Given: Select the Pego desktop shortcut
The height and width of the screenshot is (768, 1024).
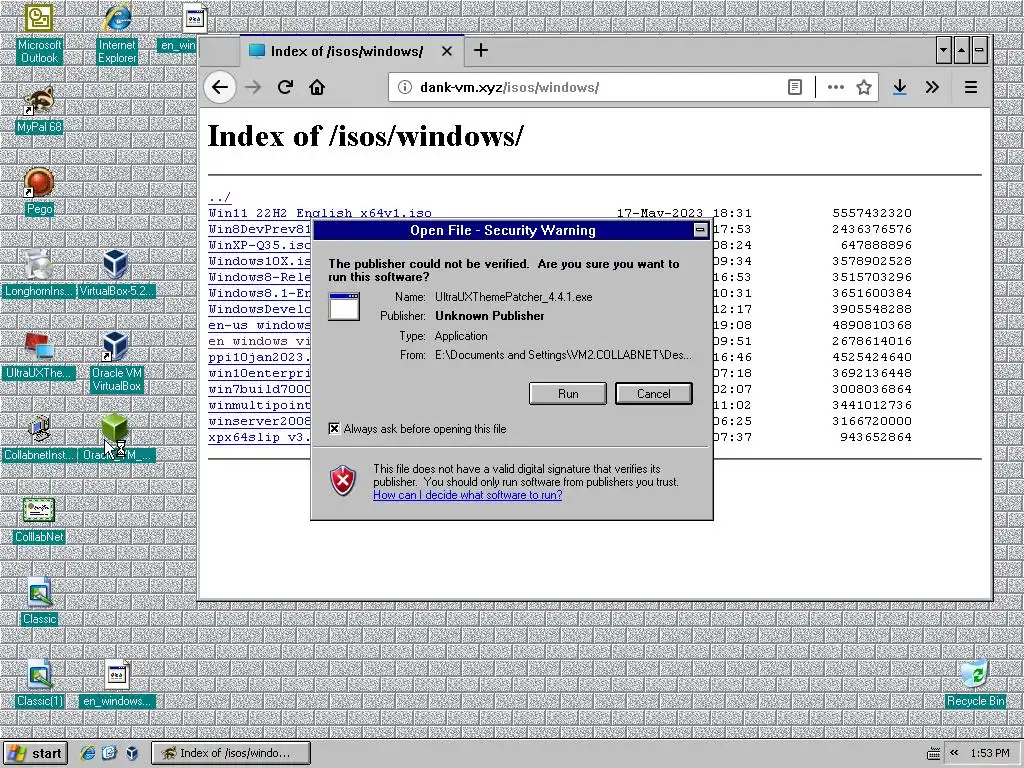Looking at the screenshot, I should tap(39, 191).
